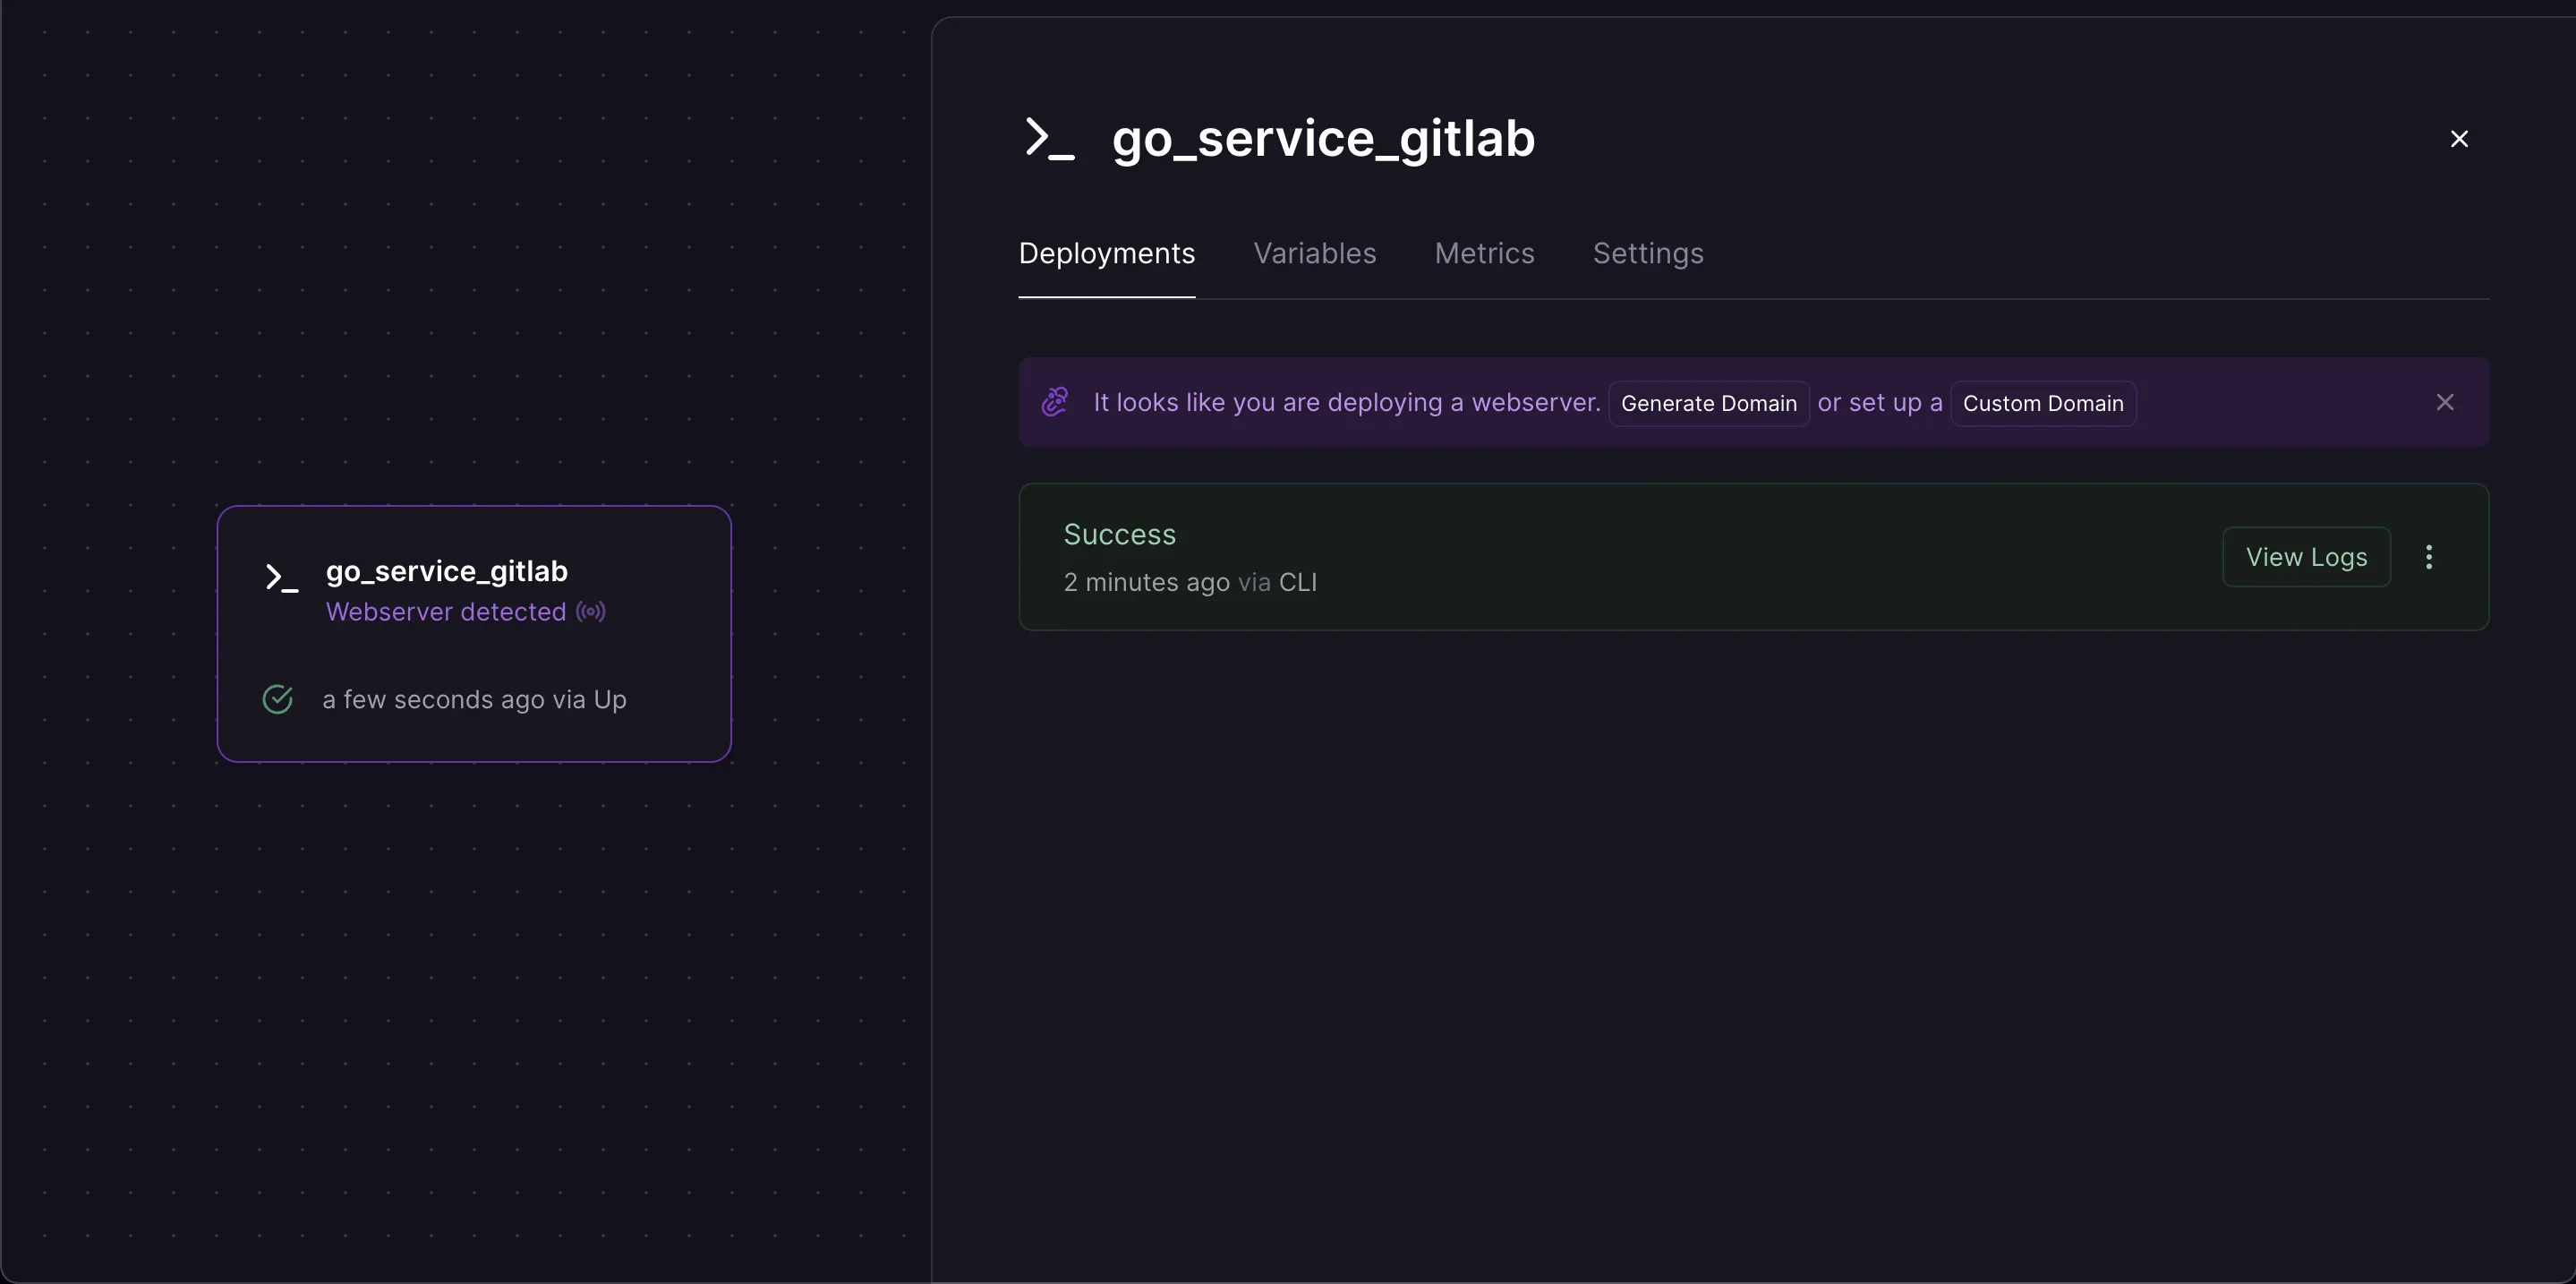Click the webserver broadcast signal icon
Viewport: 2576px width, 1284px height.
pyautogui.click(x=591, y=612)
